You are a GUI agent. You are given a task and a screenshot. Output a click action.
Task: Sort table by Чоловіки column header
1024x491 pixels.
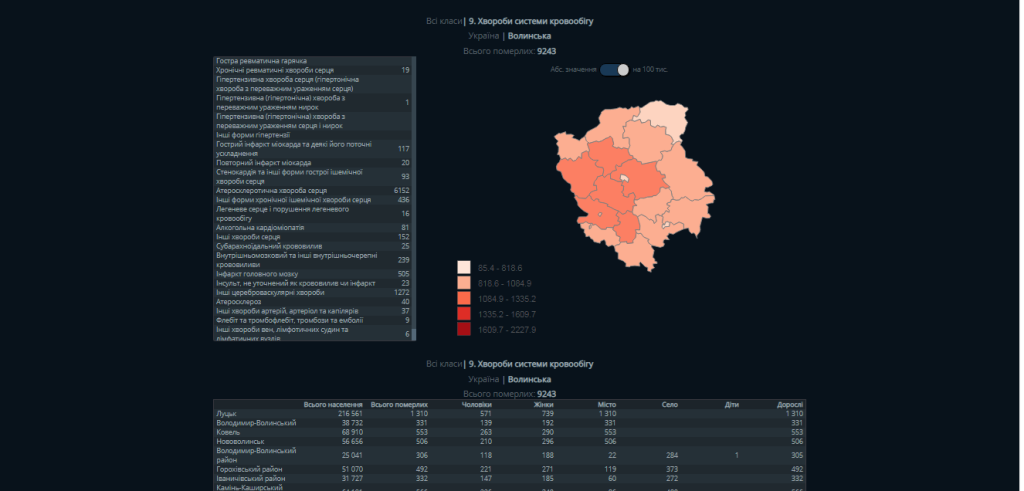pyautogui.click(x=476, y=405)
